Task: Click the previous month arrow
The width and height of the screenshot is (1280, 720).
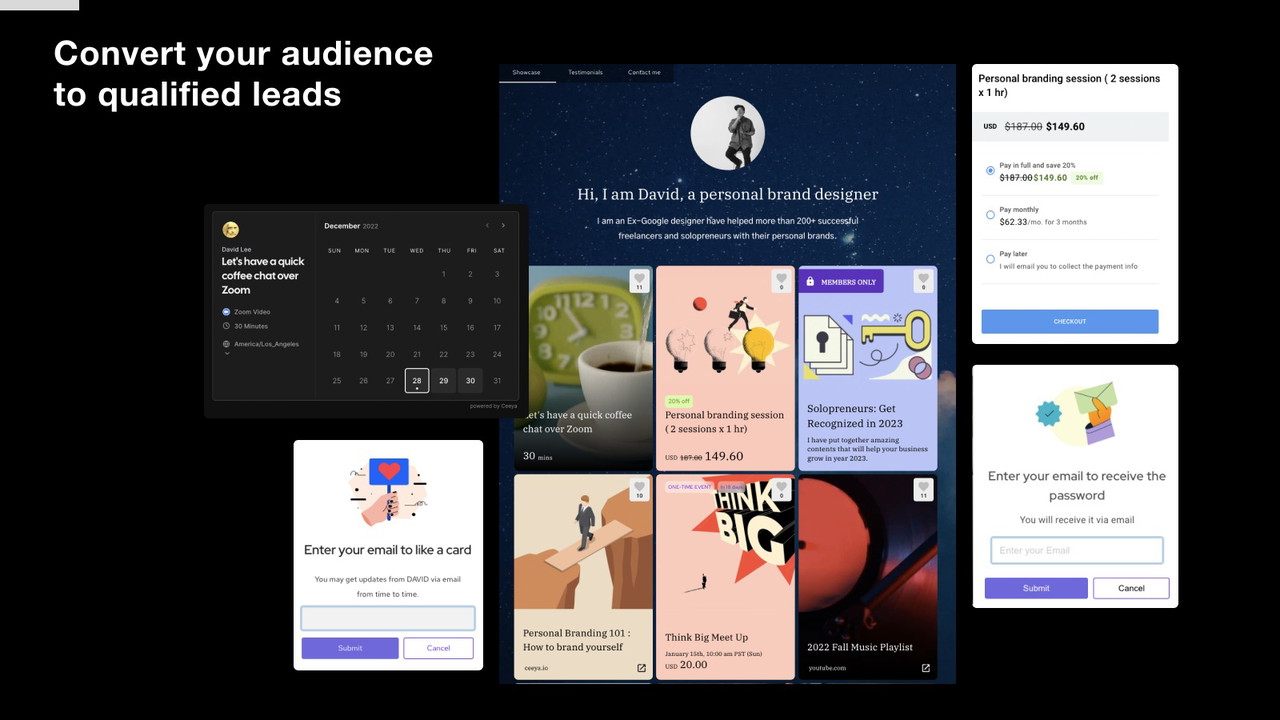Action: click(487, 225)
